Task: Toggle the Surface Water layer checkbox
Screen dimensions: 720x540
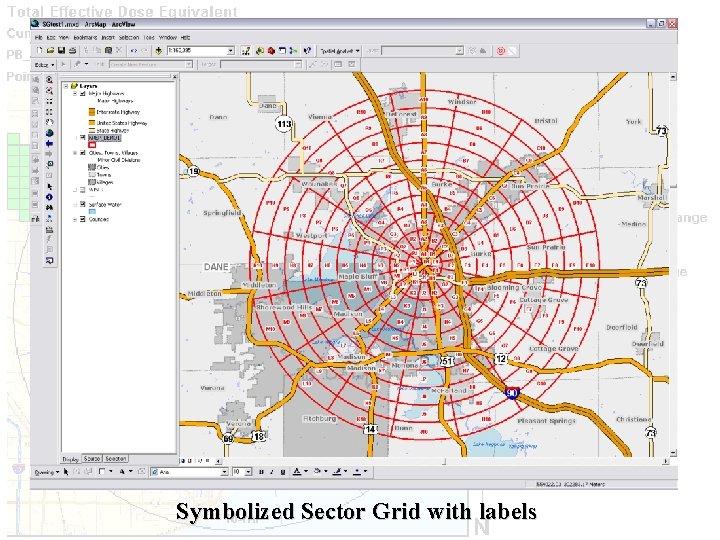Action: pos(83,204)
